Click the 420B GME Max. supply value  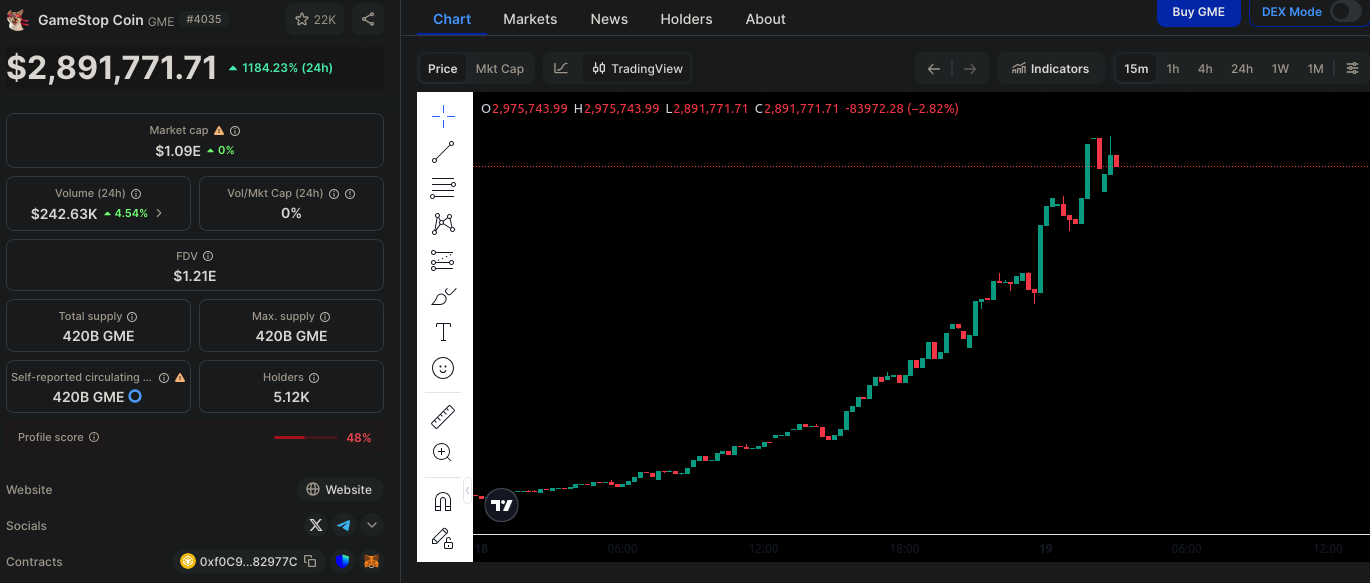click(x=291, y=336)
